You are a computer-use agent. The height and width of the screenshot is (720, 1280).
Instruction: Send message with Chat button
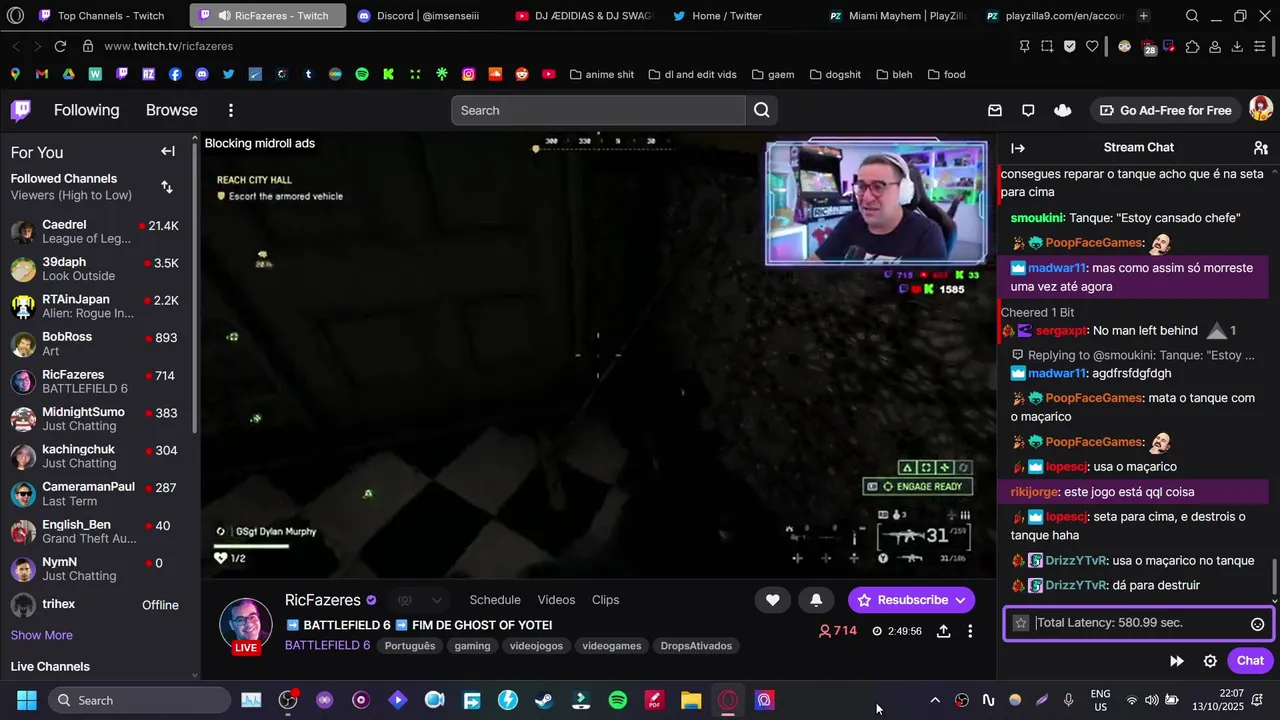[x=1250, y=661]
